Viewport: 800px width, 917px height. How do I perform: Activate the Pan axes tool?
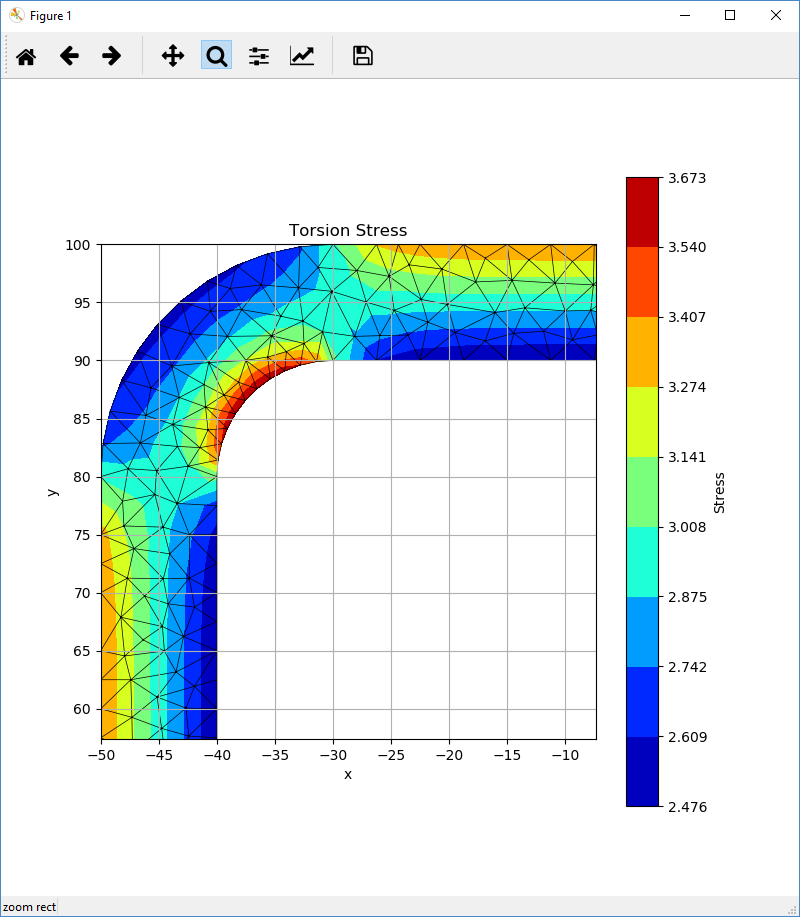click(x=173, y=56)
